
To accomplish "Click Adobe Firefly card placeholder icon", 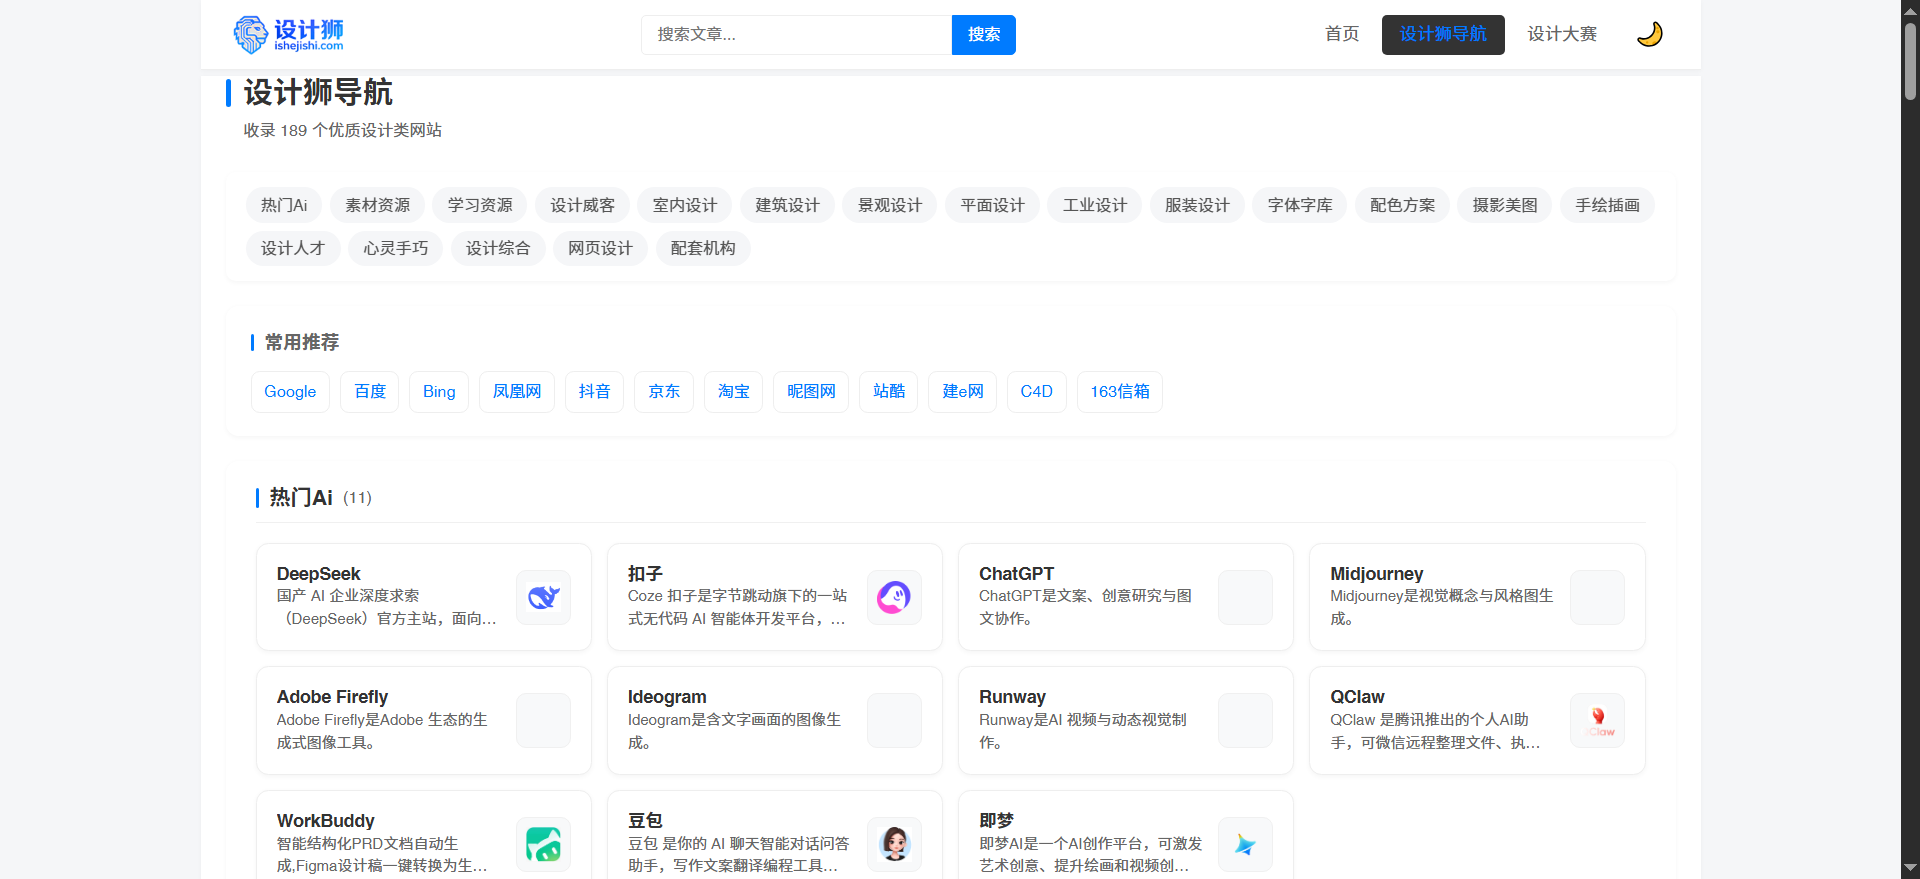I will pyautogui.click(x=543, y=720).
